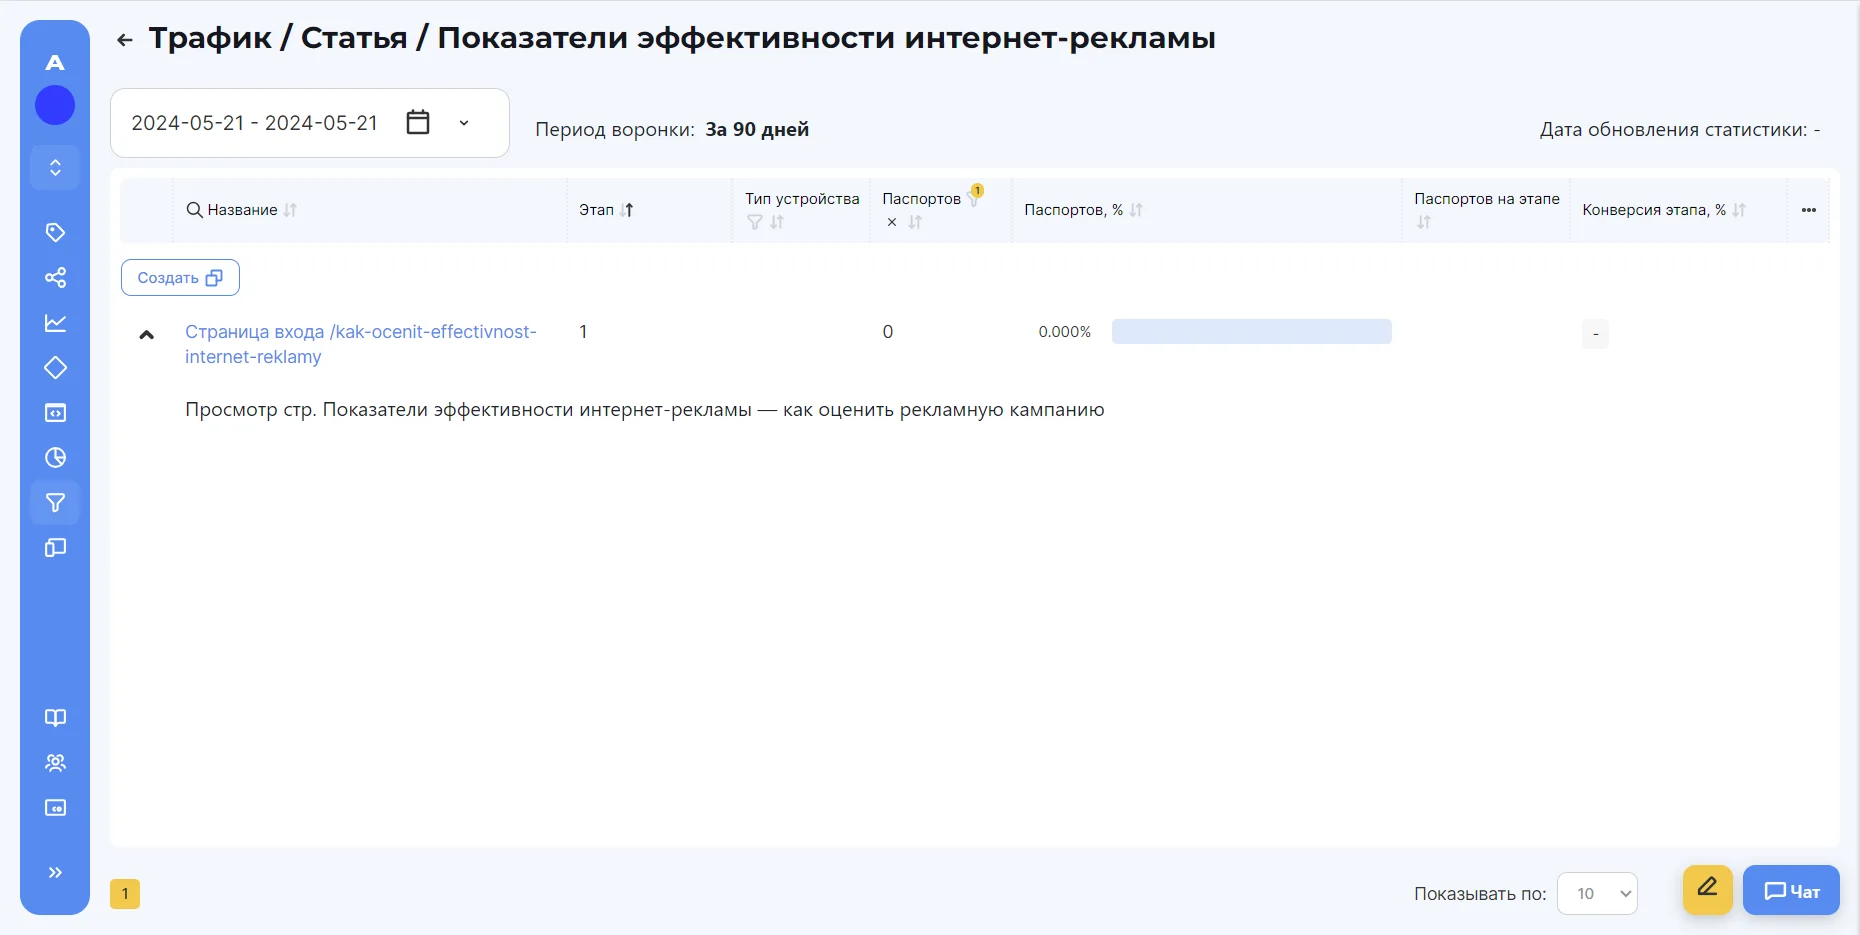Sort by the Паспортов на этапе column
Screen dimensions: 1860x935
[1424, 222]
